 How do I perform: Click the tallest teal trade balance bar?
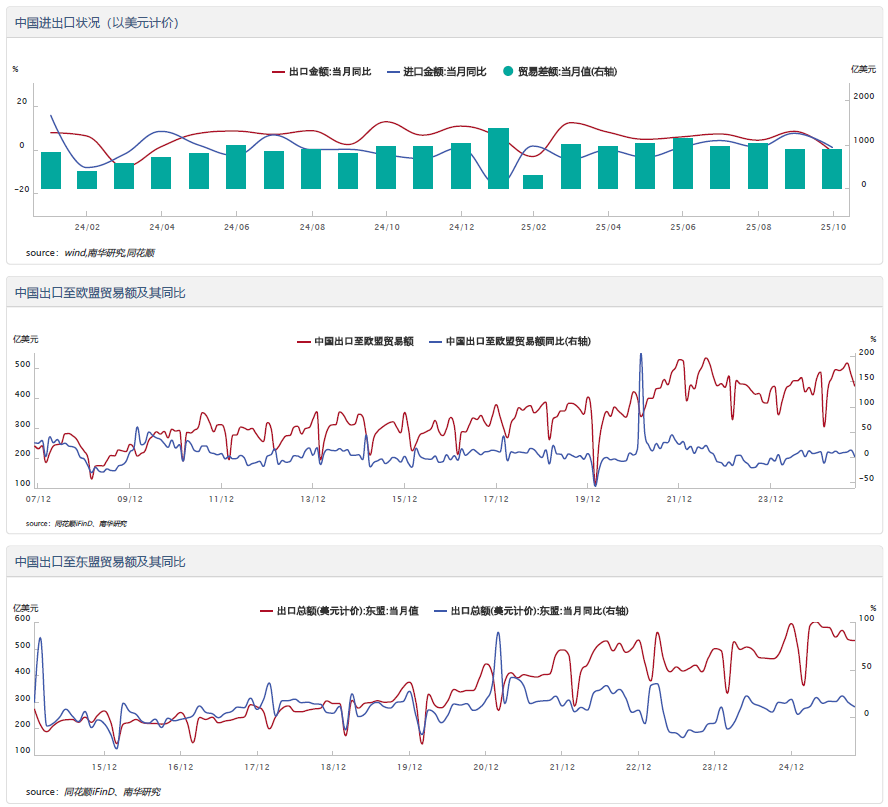[498, 158]
